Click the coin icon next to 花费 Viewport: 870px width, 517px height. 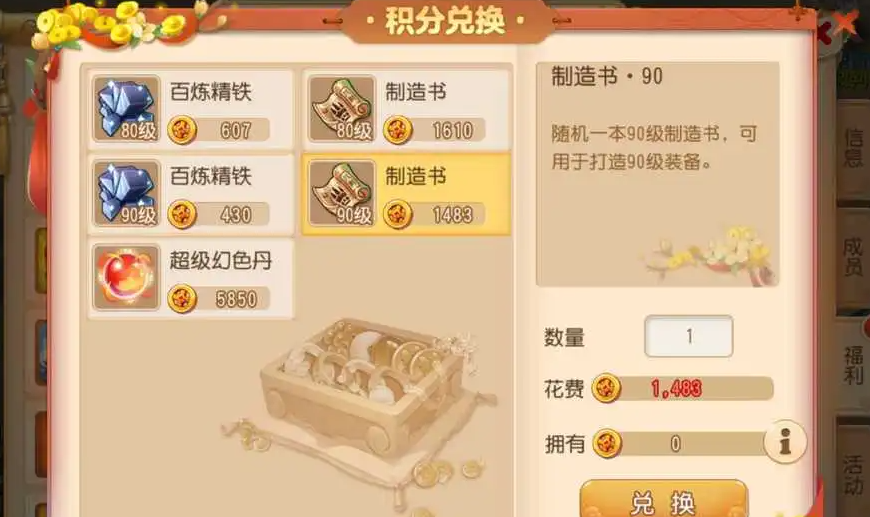pyautogui.click(x=606, y=388)
